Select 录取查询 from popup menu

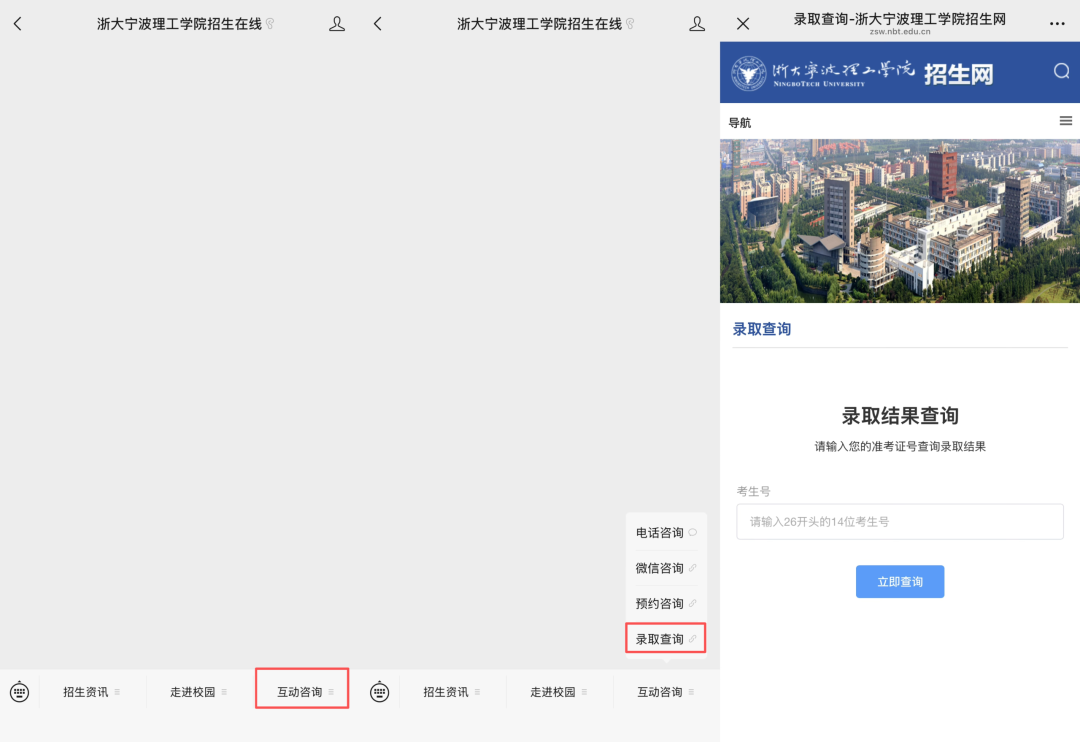(x=666, y=639)
